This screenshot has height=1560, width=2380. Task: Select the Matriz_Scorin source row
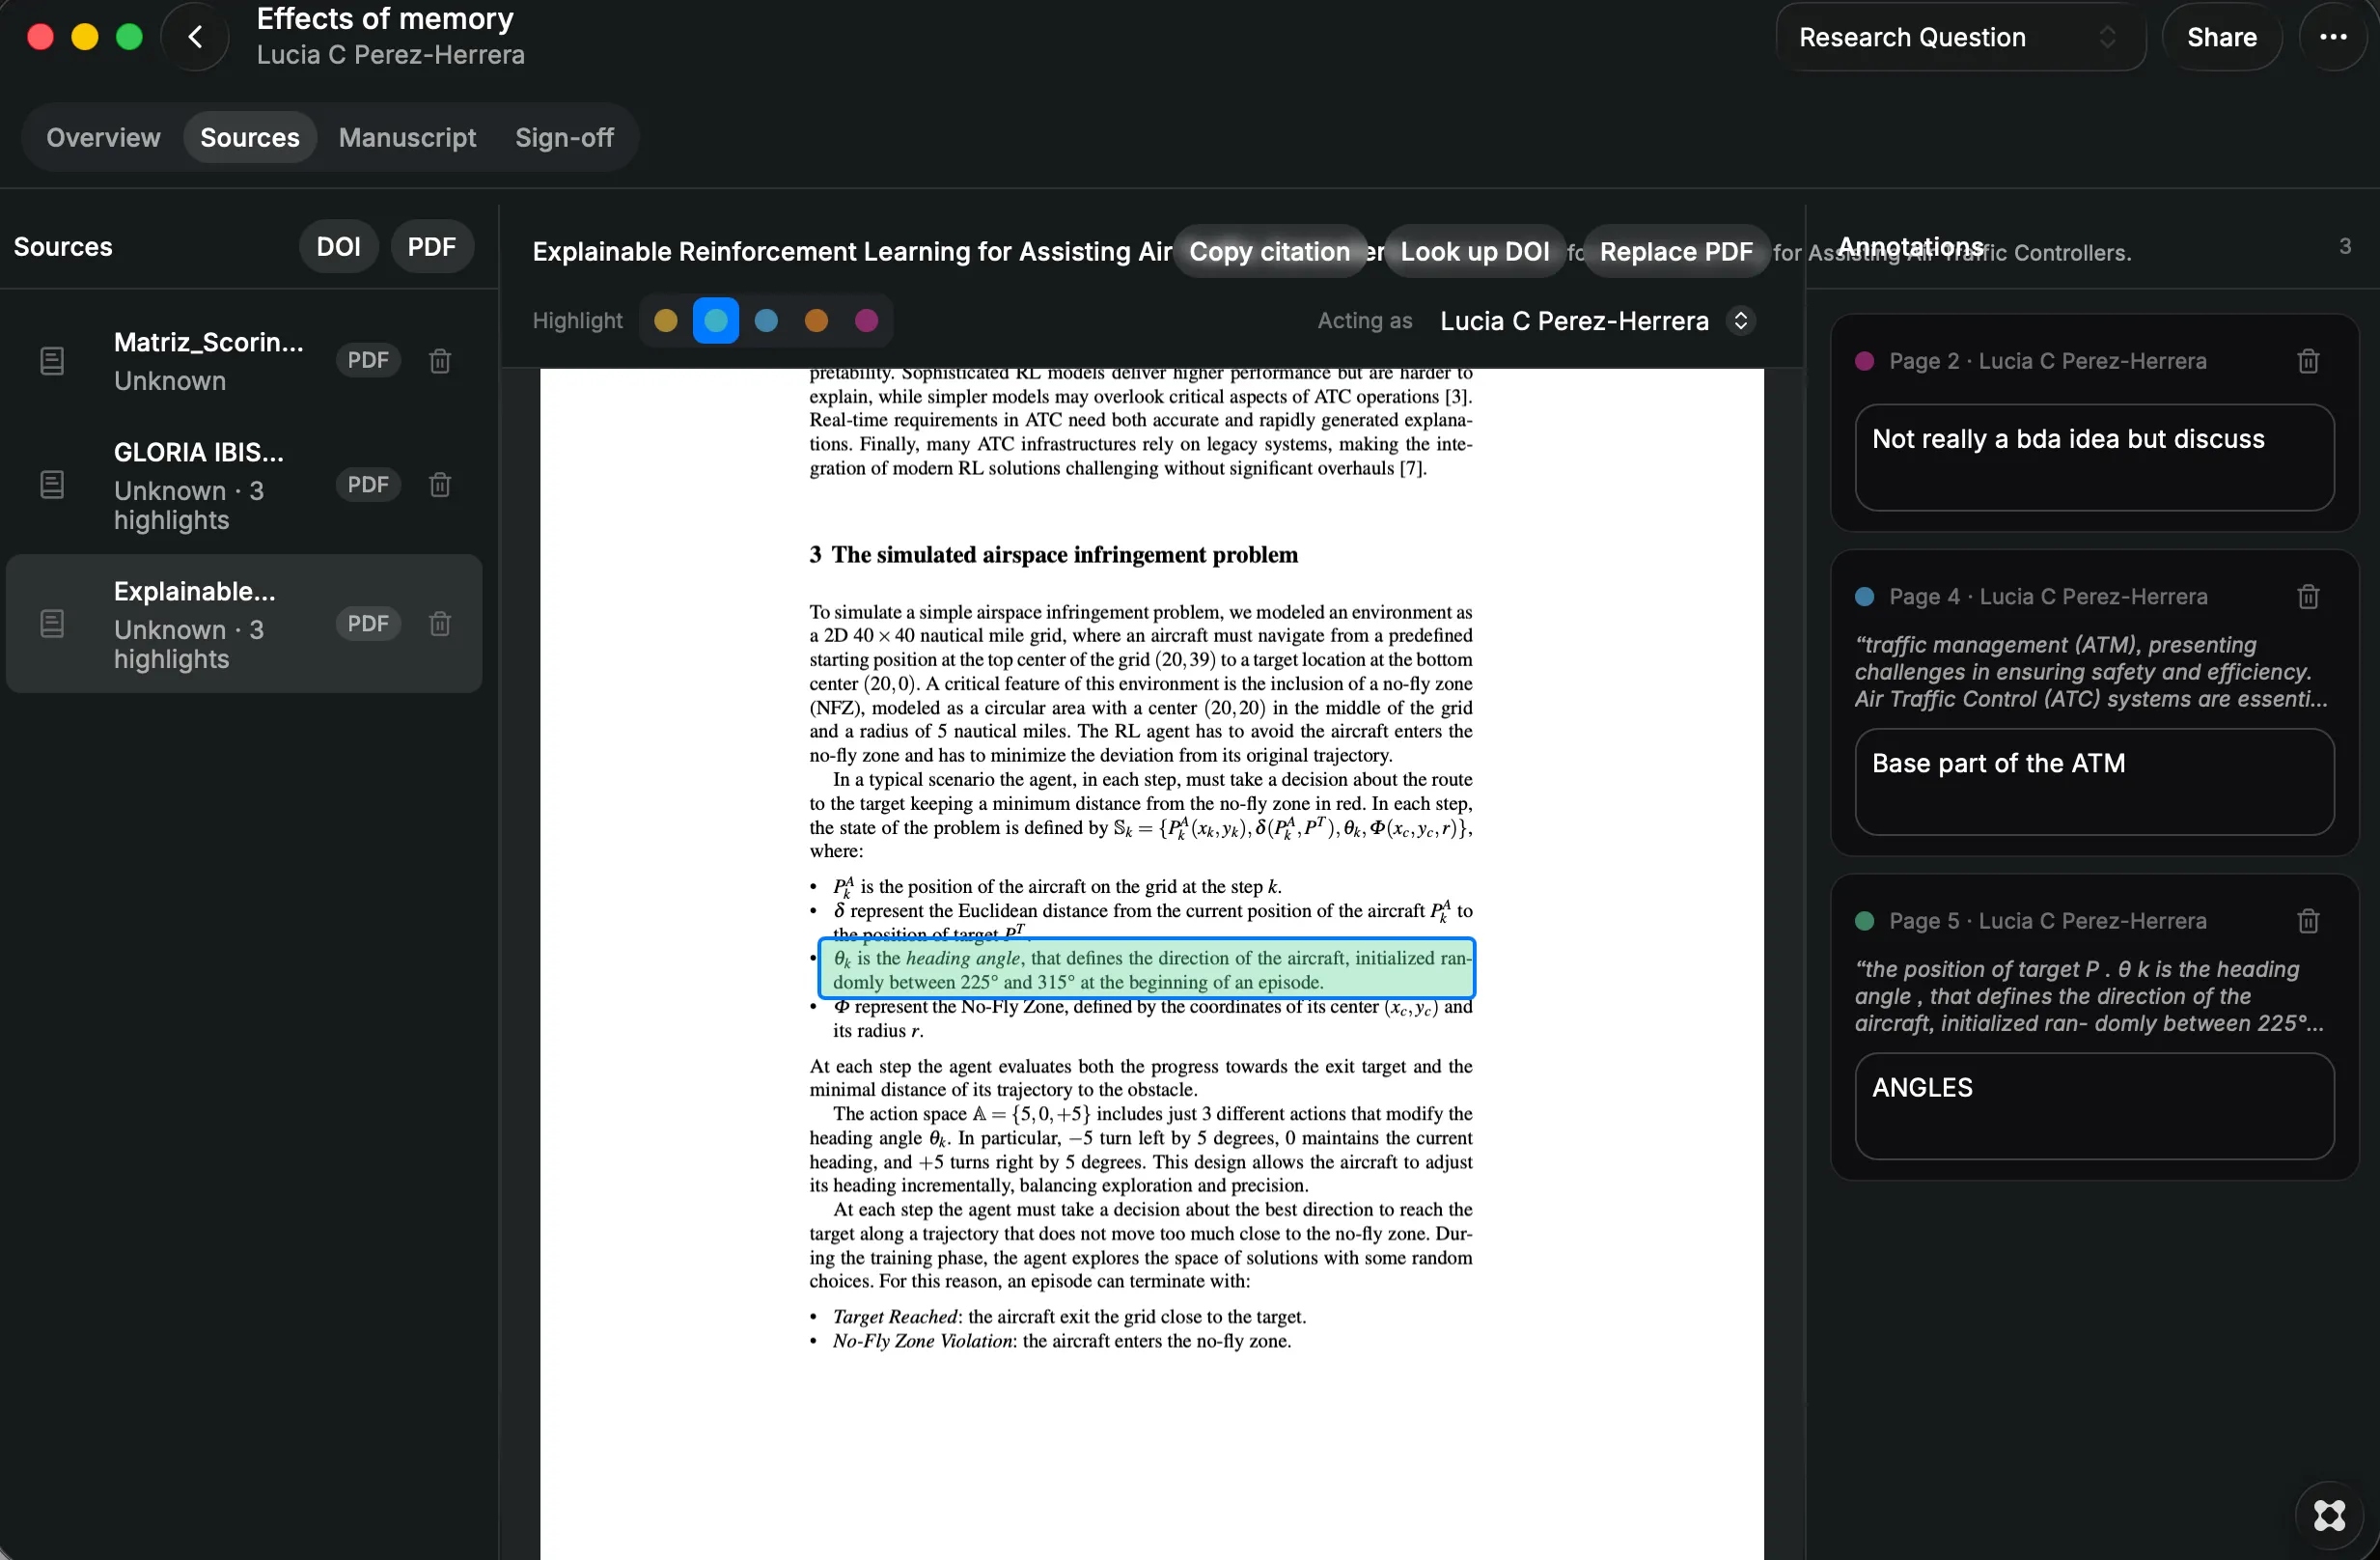coord(244,361)
